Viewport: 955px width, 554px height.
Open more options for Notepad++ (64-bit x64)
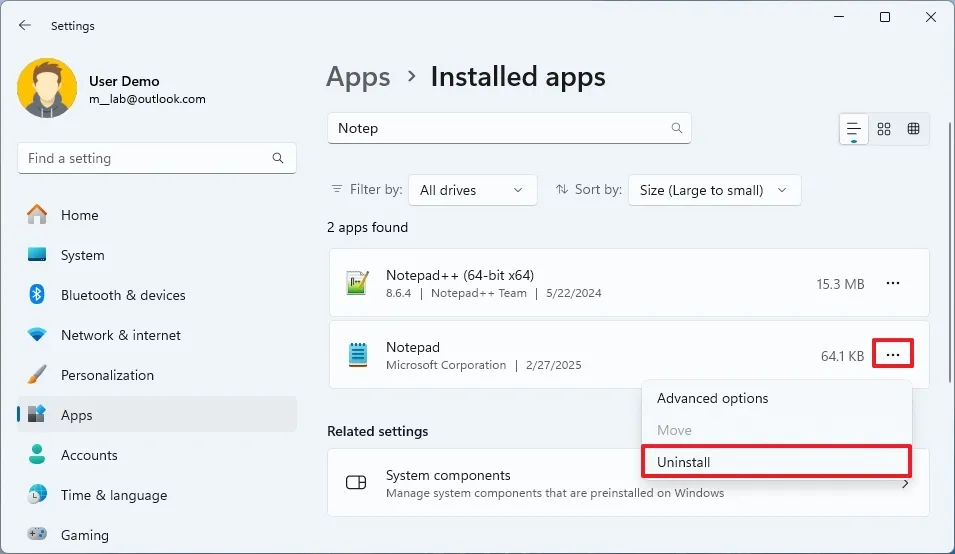tap(893, 283)
